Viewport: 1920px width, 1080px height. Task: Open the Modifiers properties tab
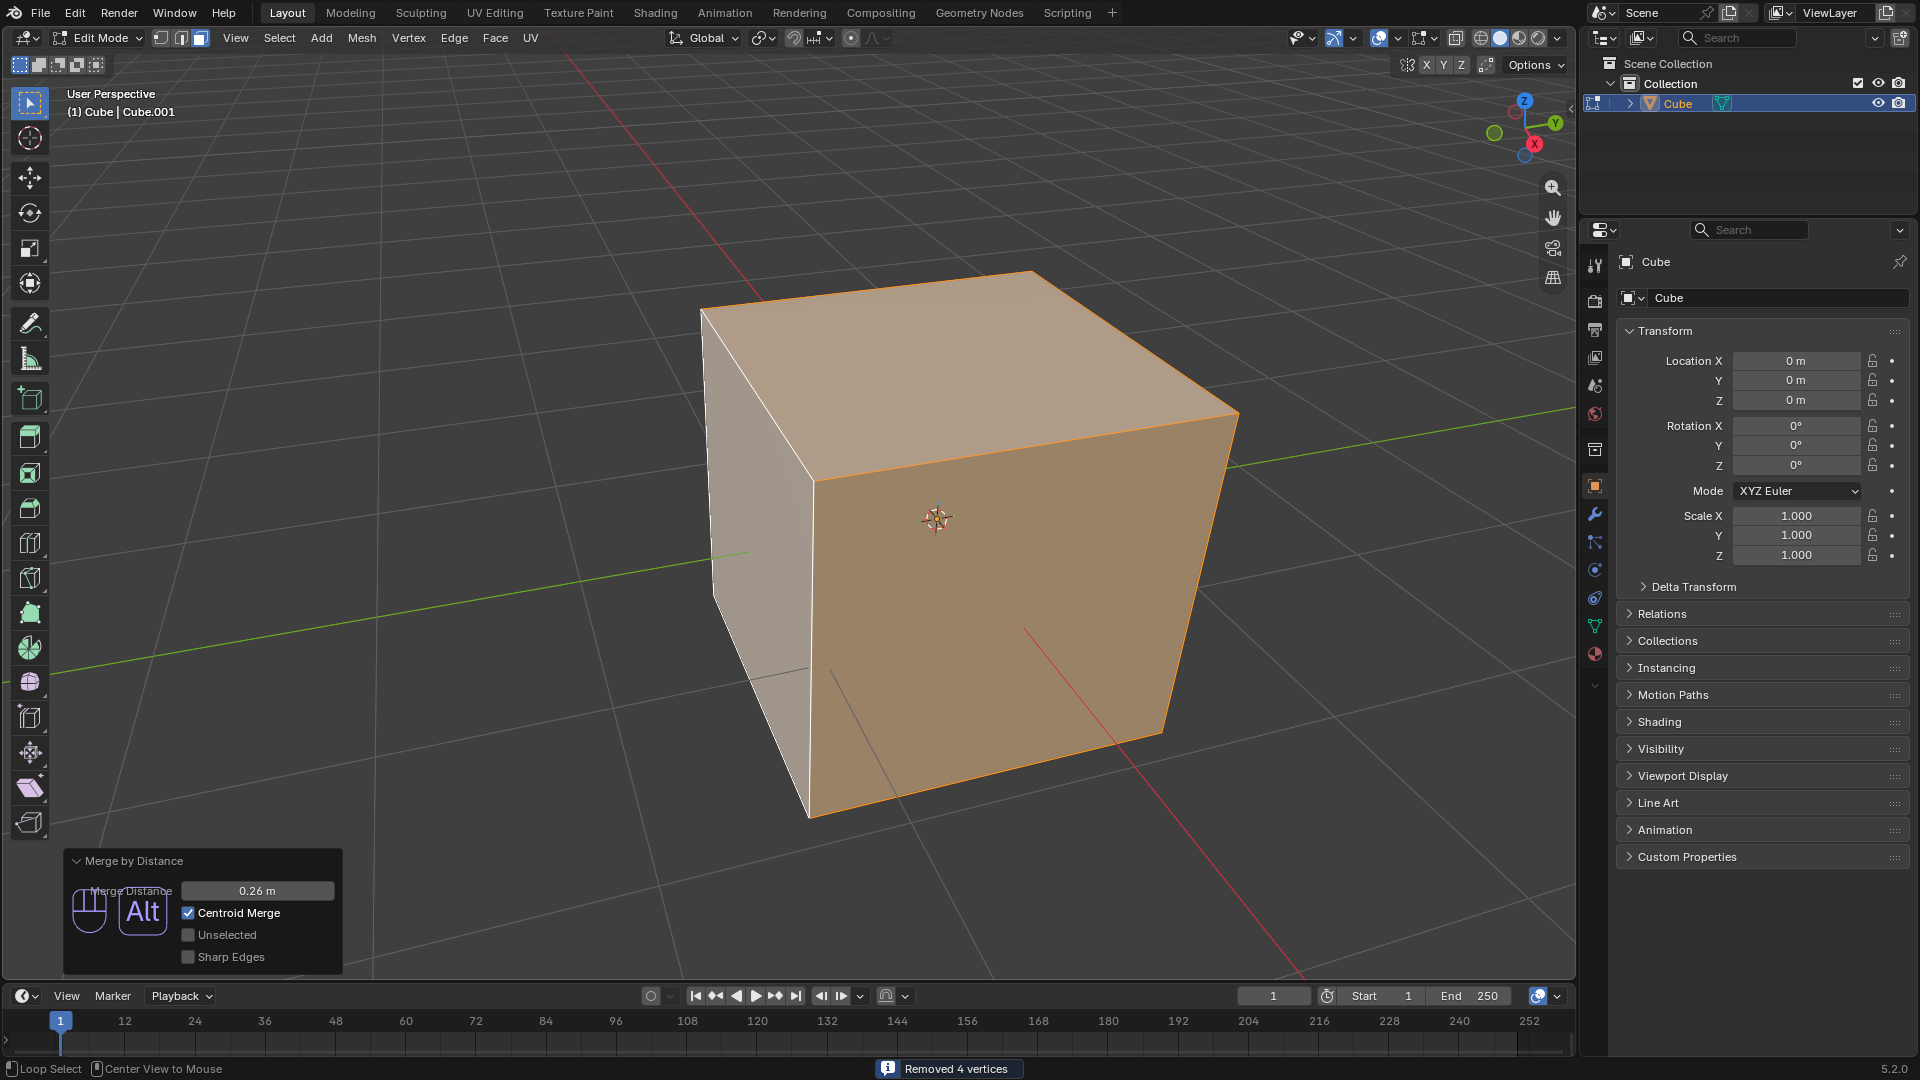(1595, 514)
